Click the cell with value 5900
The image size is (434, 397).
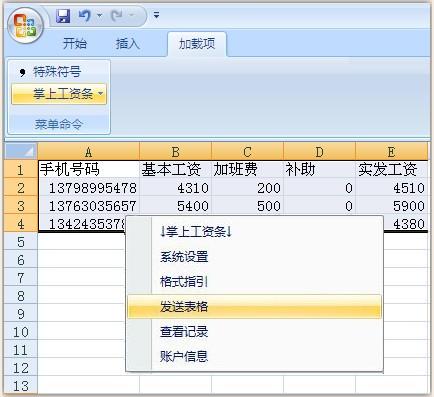point(392,206)
